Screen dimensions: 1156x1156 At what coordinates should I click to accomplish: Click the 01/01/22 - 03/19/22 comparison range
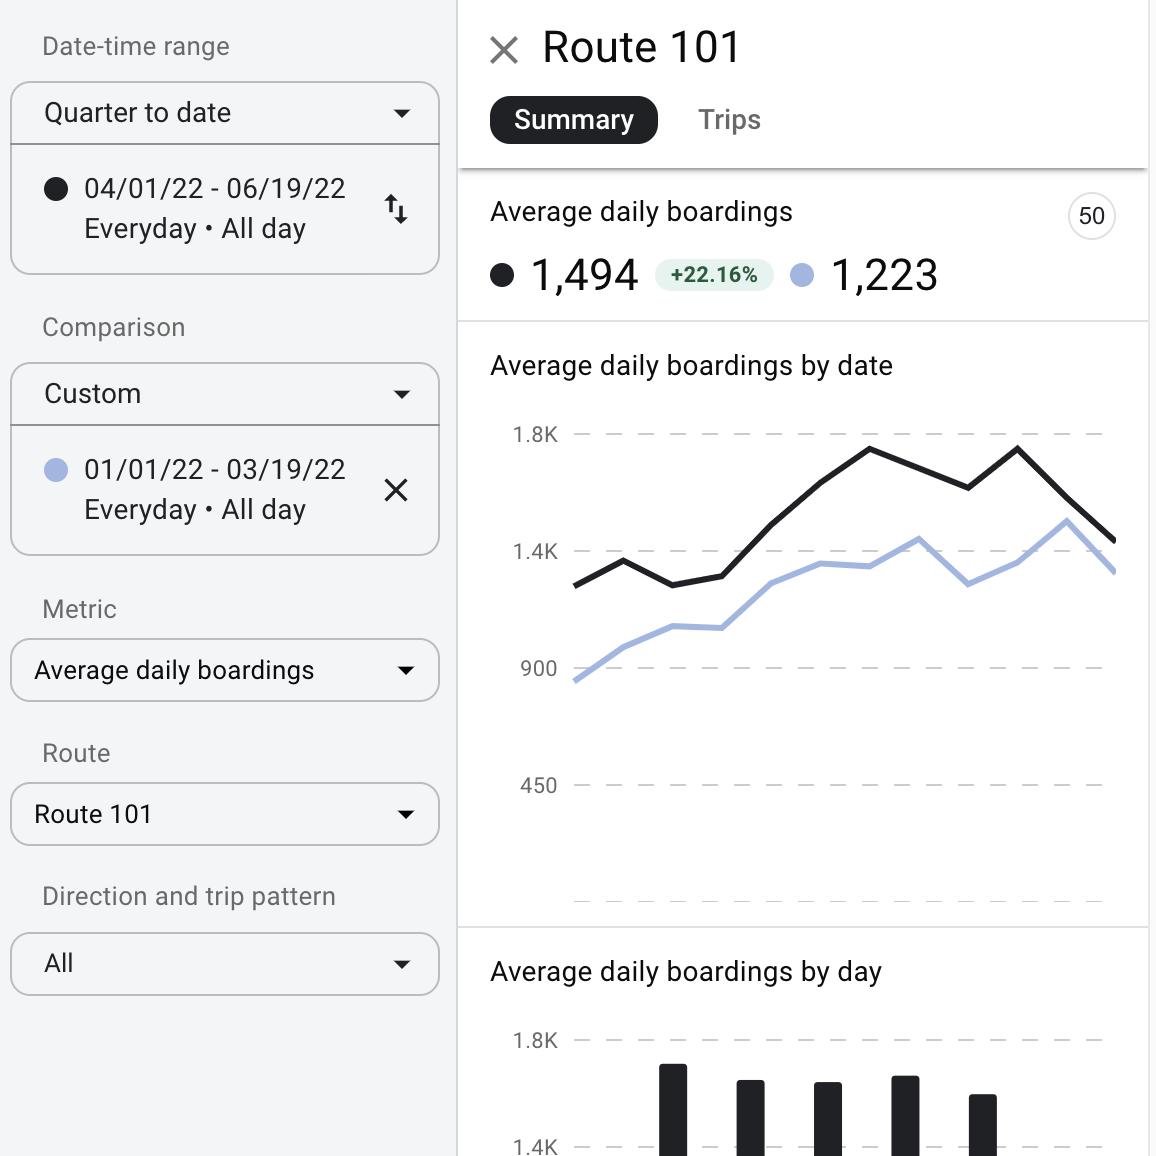214,470
